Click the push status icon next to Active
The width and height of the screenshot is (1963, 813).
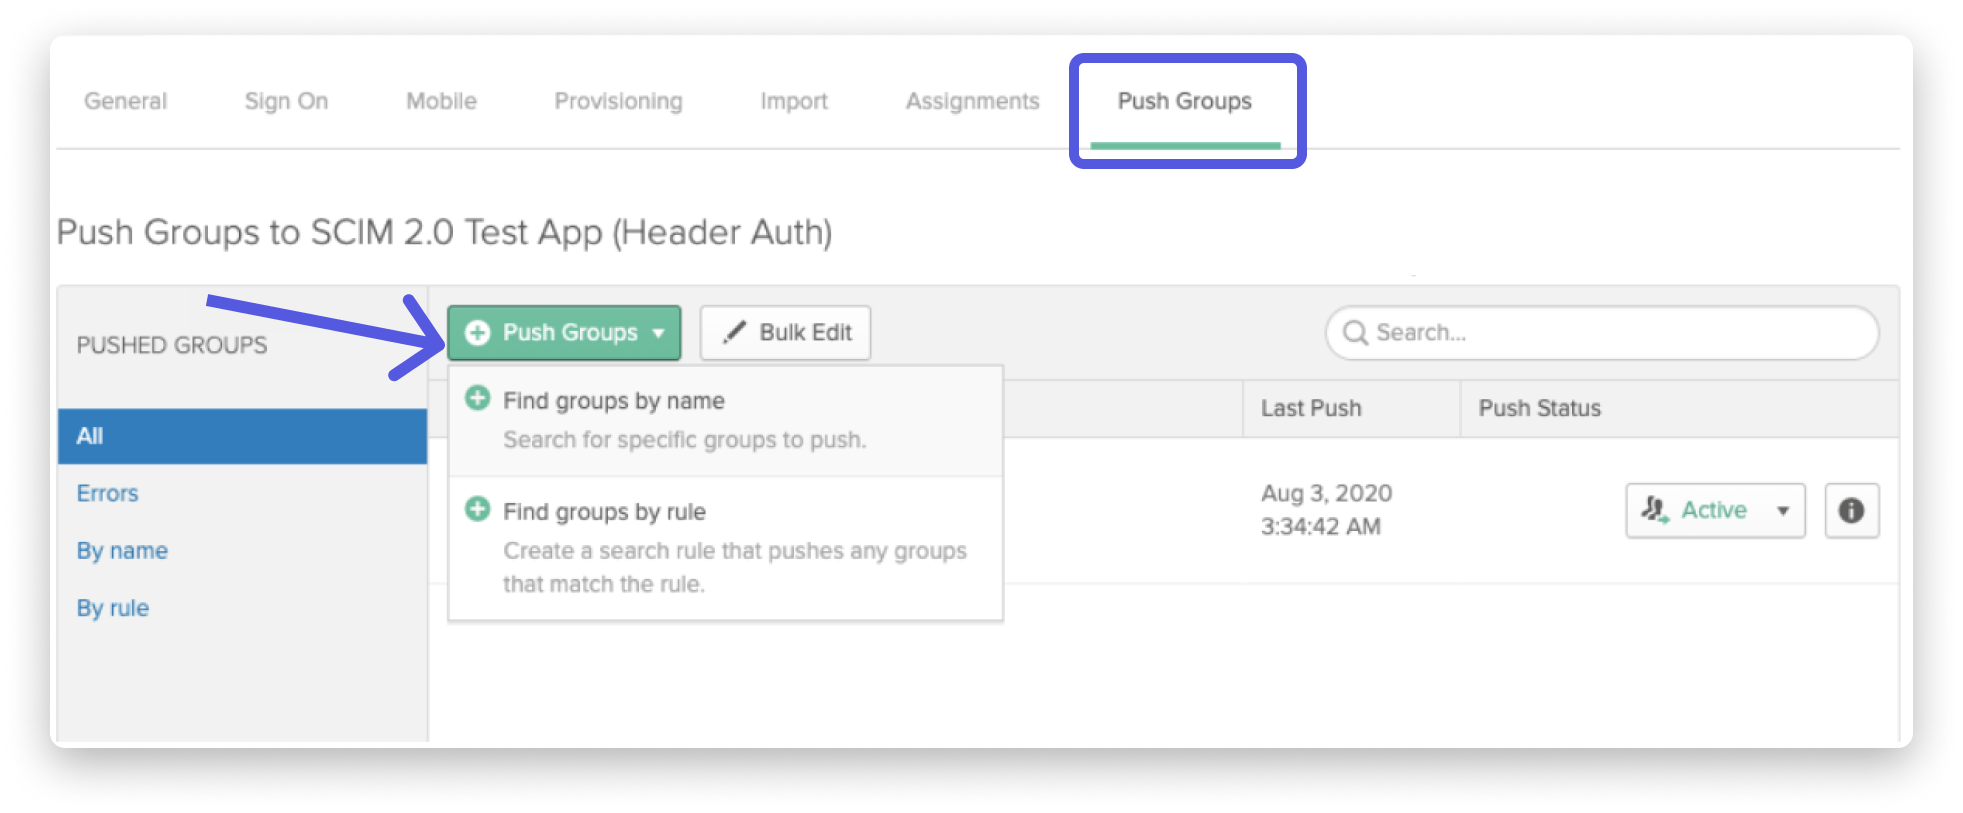click(x=1655, y=510)
